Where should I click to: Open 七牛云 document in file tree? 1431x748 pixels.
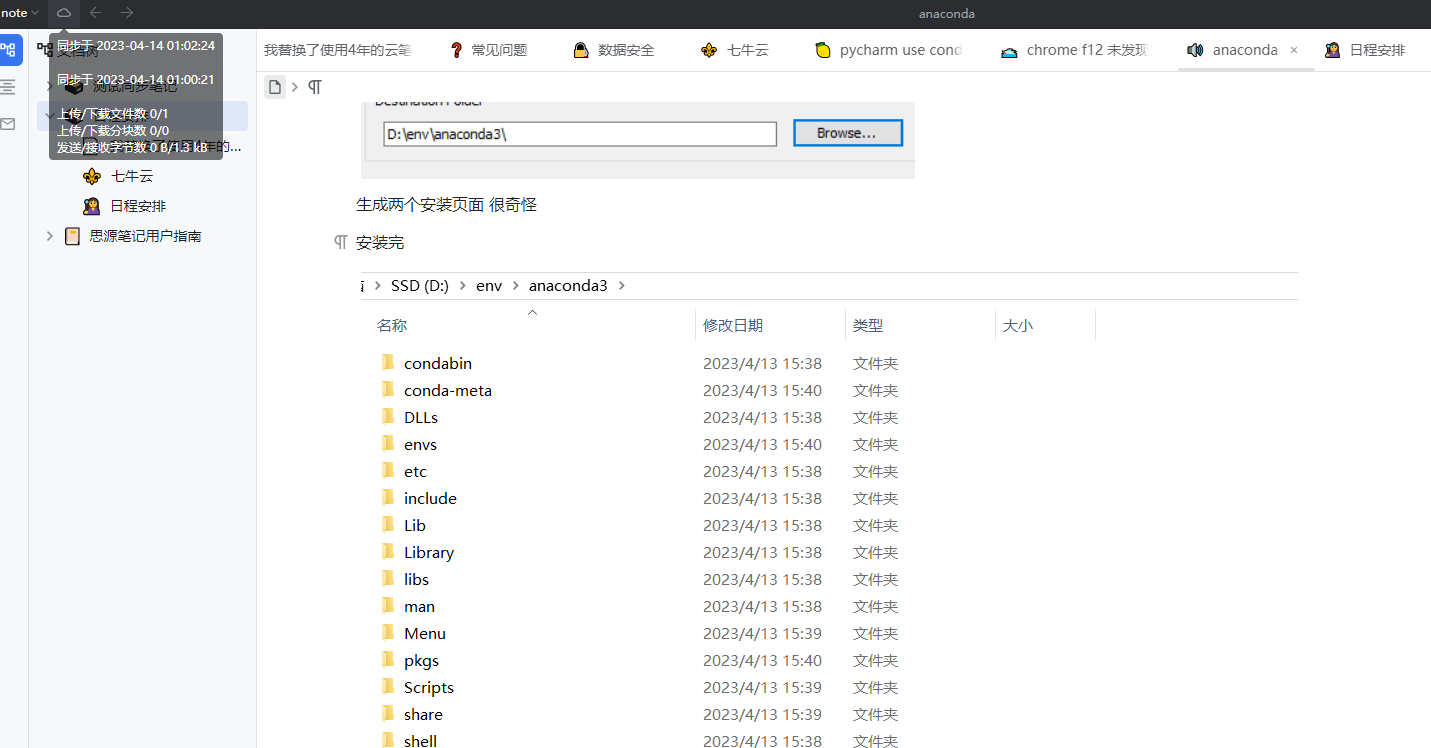(132, 176)
